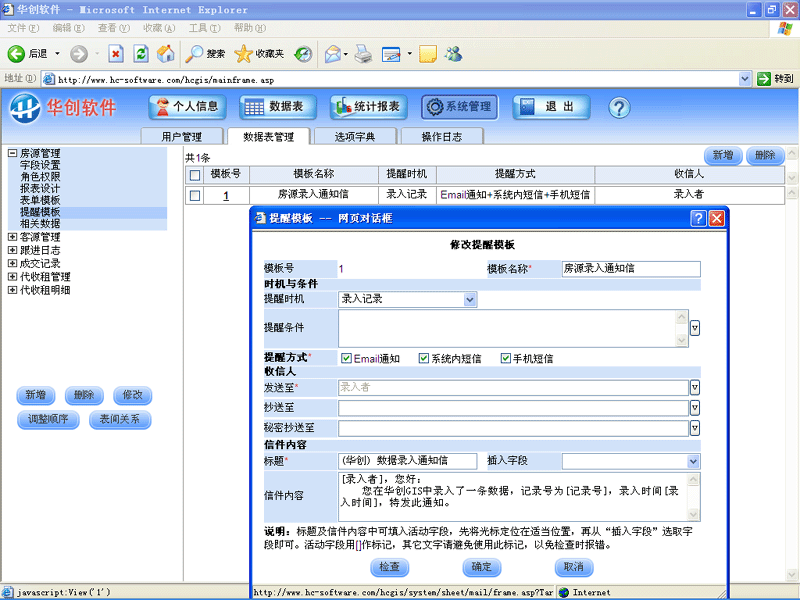Switch to 数据表管理 tab
The width and height of the screenshot is (800, 600).
pyautogui.click(x=268, y=136)
